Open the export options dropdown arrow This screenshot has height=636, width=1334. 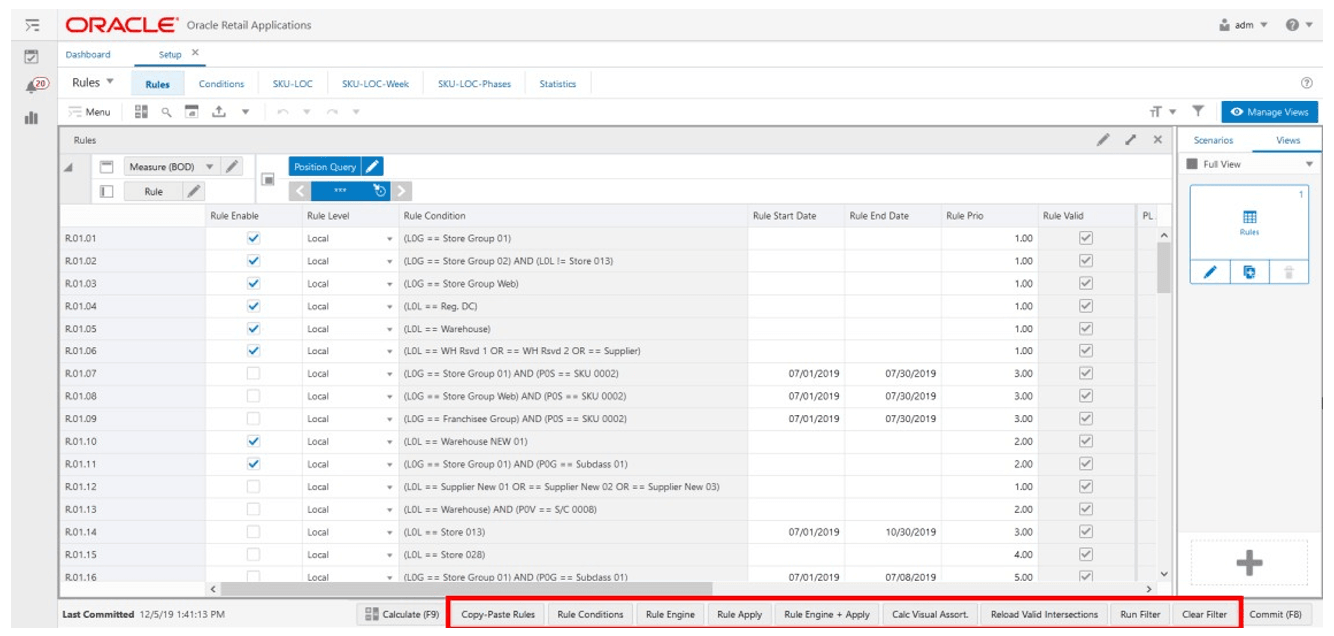click(x=245, y=112)
